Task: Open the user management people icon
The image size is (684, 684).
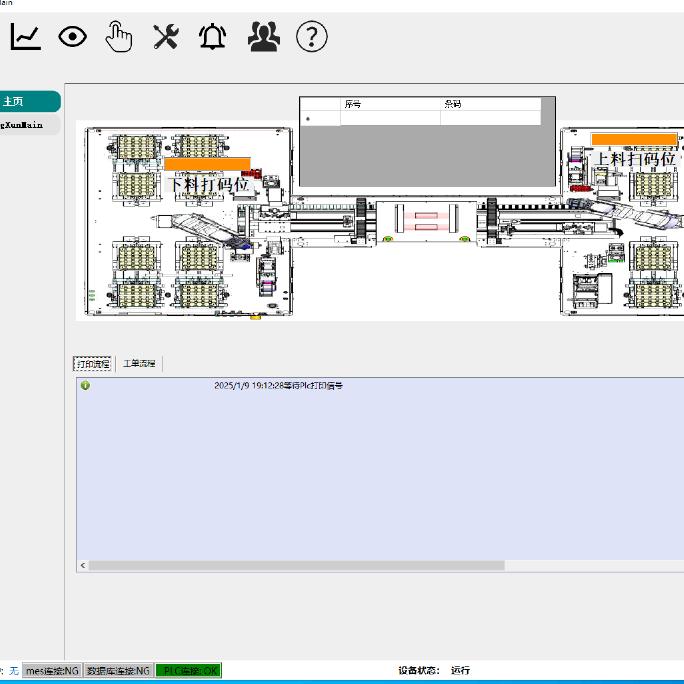Action: [264, 37]
